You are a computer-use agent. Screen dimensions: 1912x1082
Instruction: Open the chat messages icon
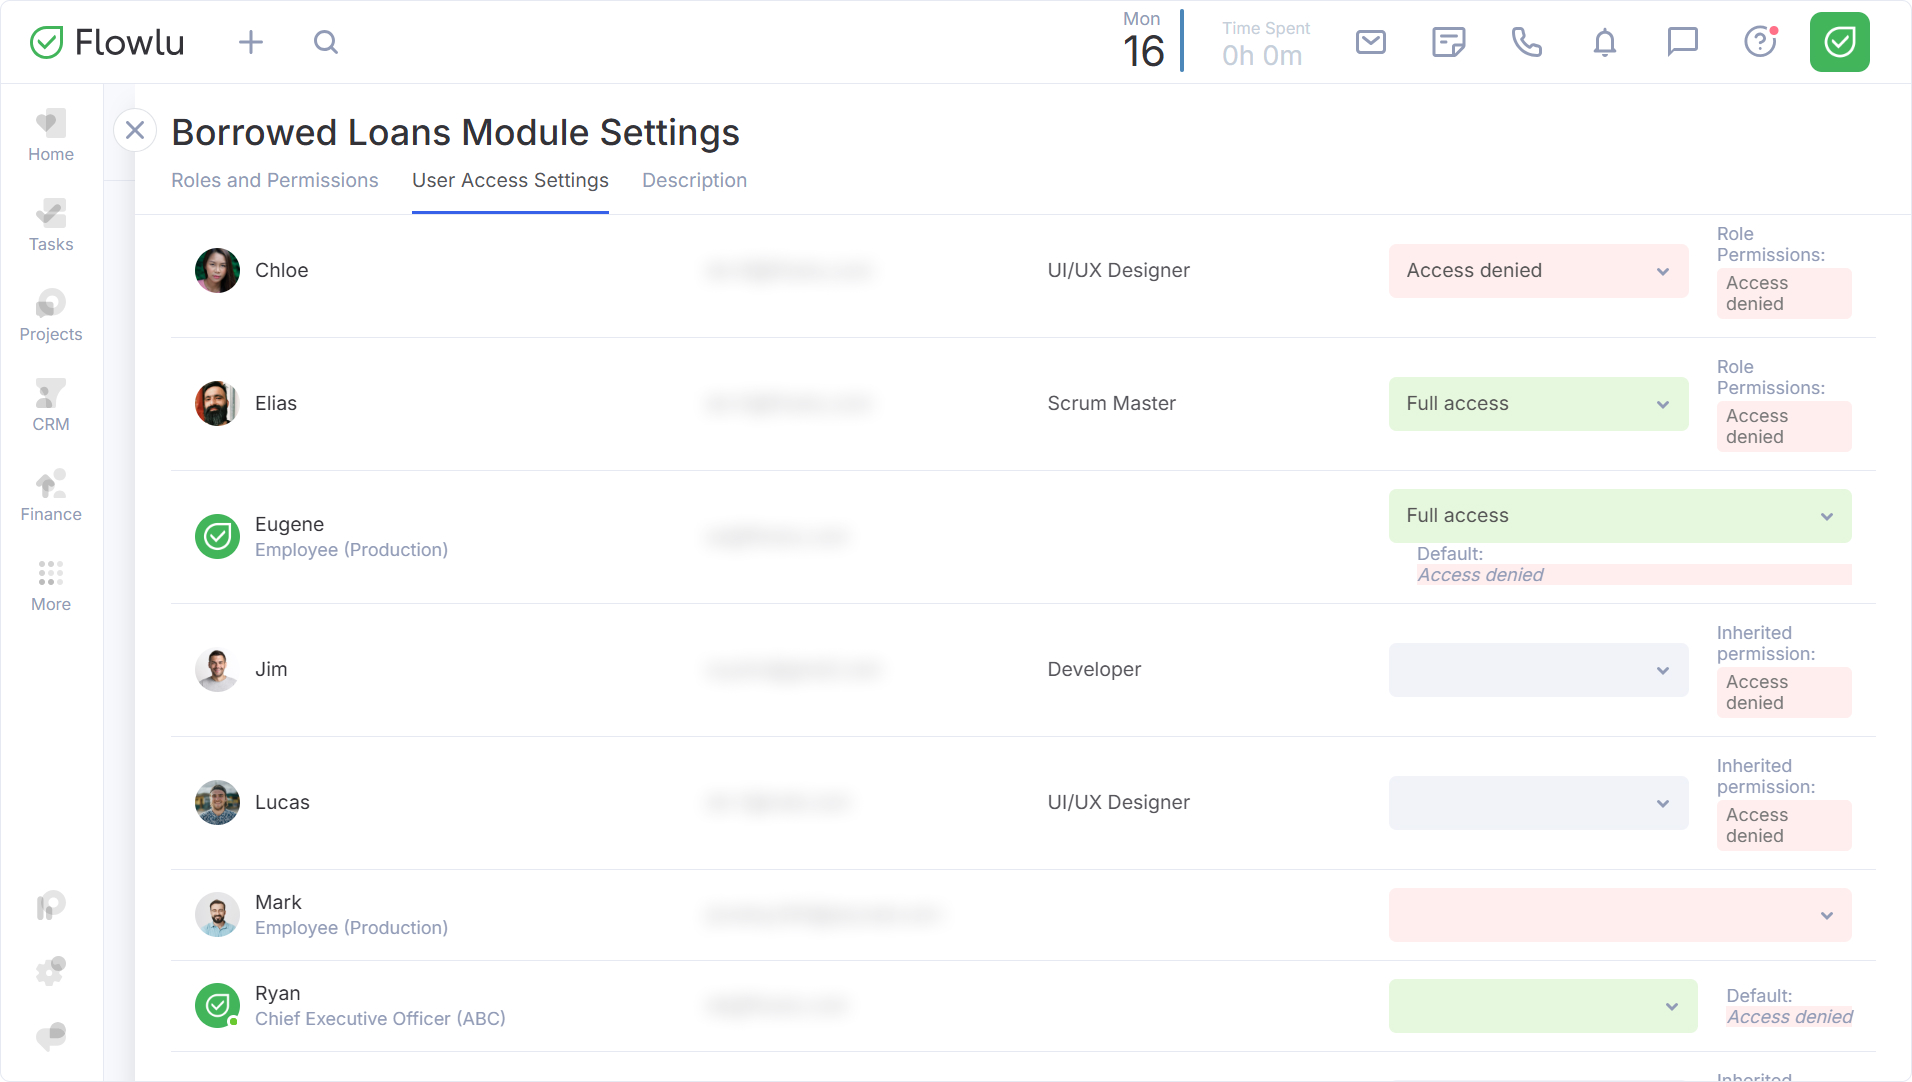(x=1682, y=42)
